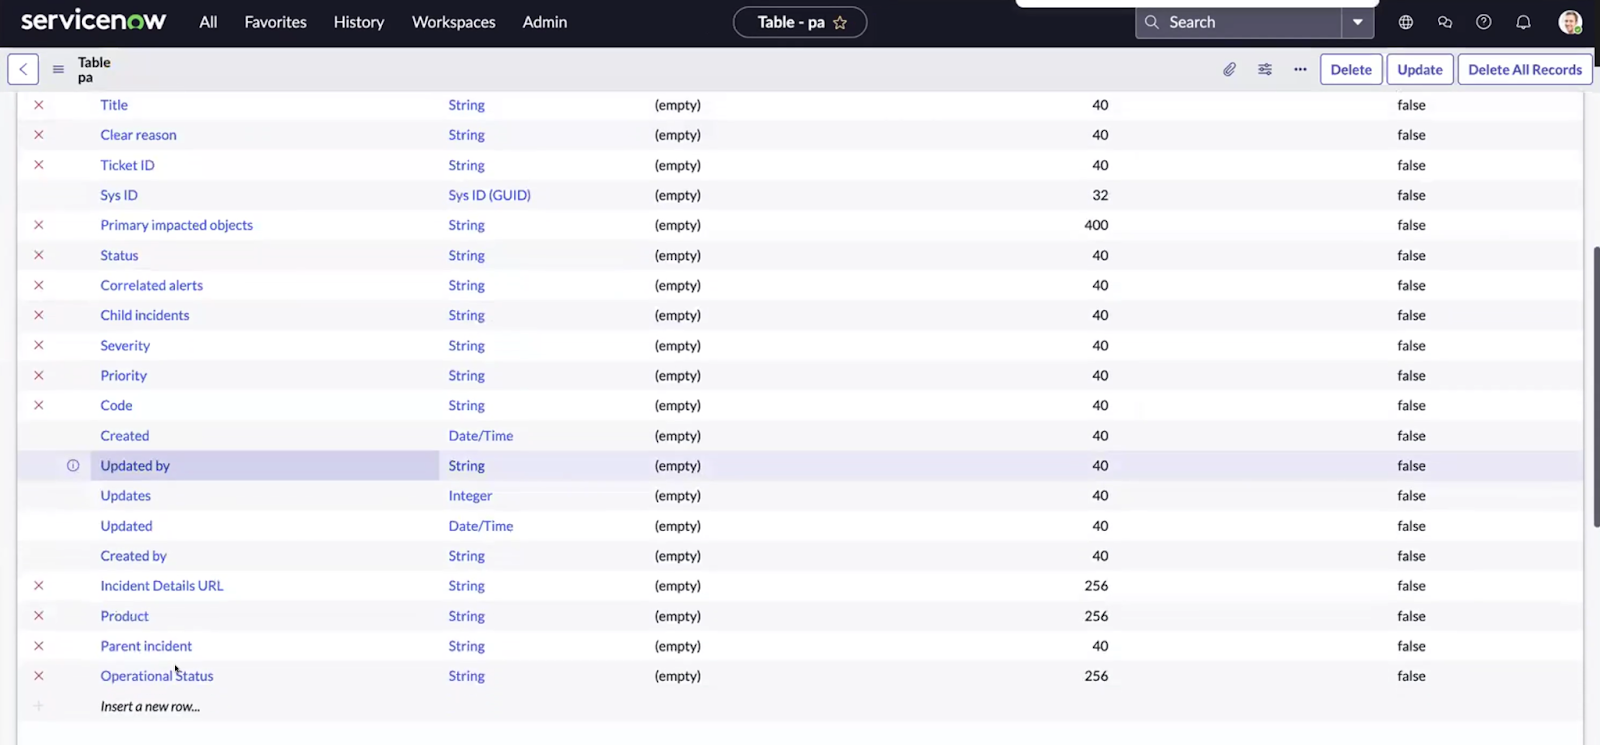This screenshot has width=1600, height=745.
Task: Remove the Operational Status row X icon
Action: coord(39,676)
